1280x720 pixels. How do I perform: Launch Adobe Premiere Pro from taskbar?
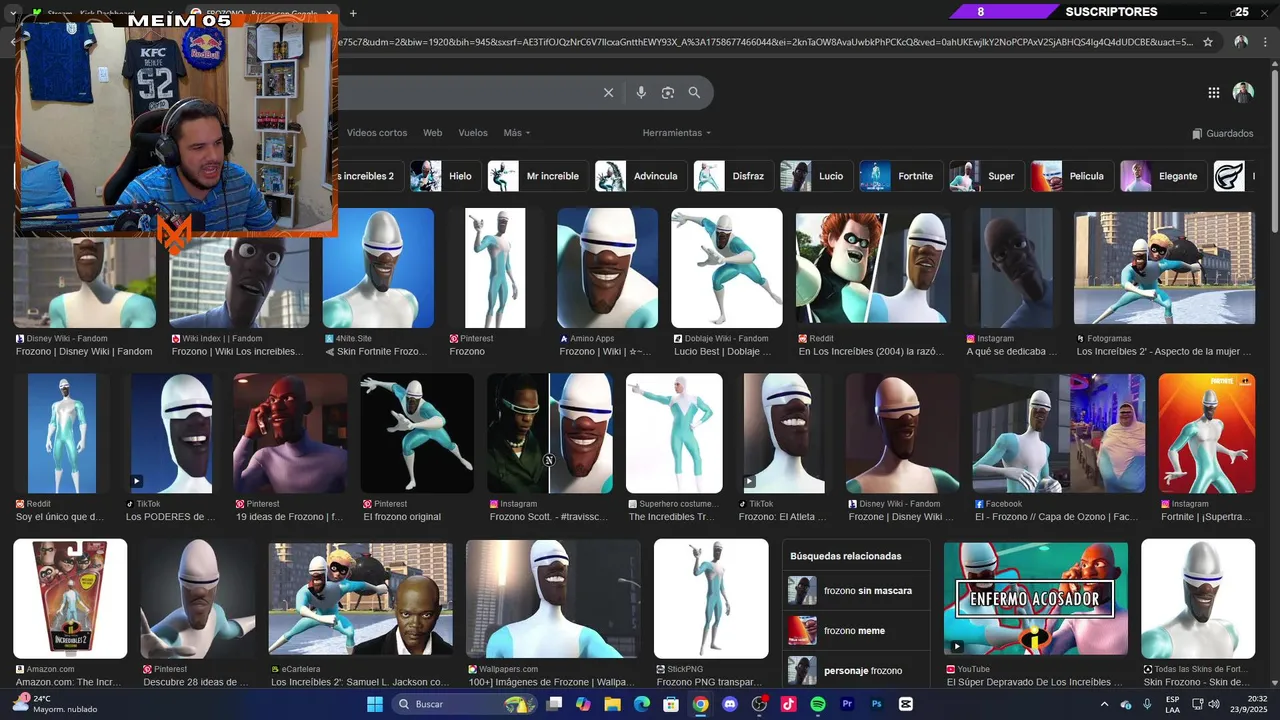847,704
